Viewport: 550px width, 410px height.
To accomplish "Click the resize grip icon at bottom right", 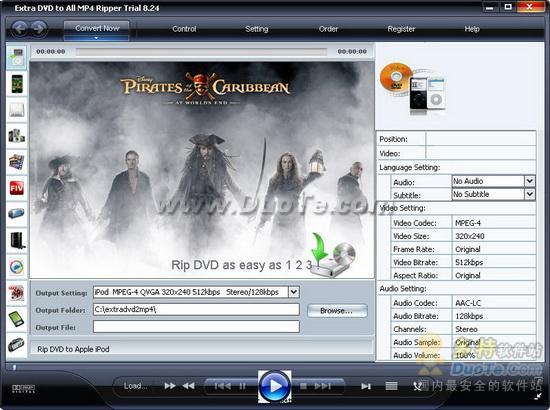I will [x=538, y=396].
